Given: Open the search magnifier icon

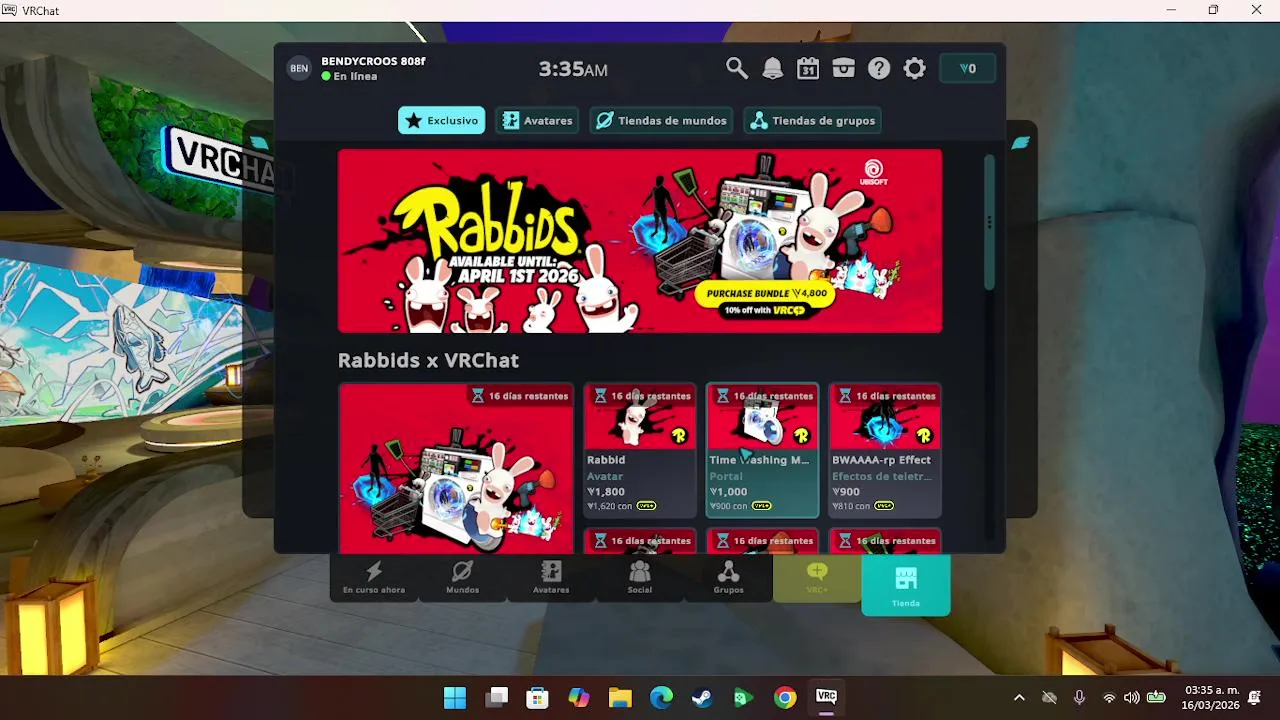Looking at the screenshot, I should click(736, 68).
